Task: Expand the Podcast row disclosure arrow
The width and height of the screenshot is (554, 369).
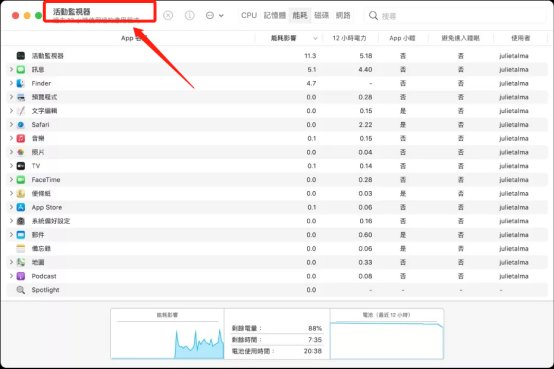Action: coord(11,276)
